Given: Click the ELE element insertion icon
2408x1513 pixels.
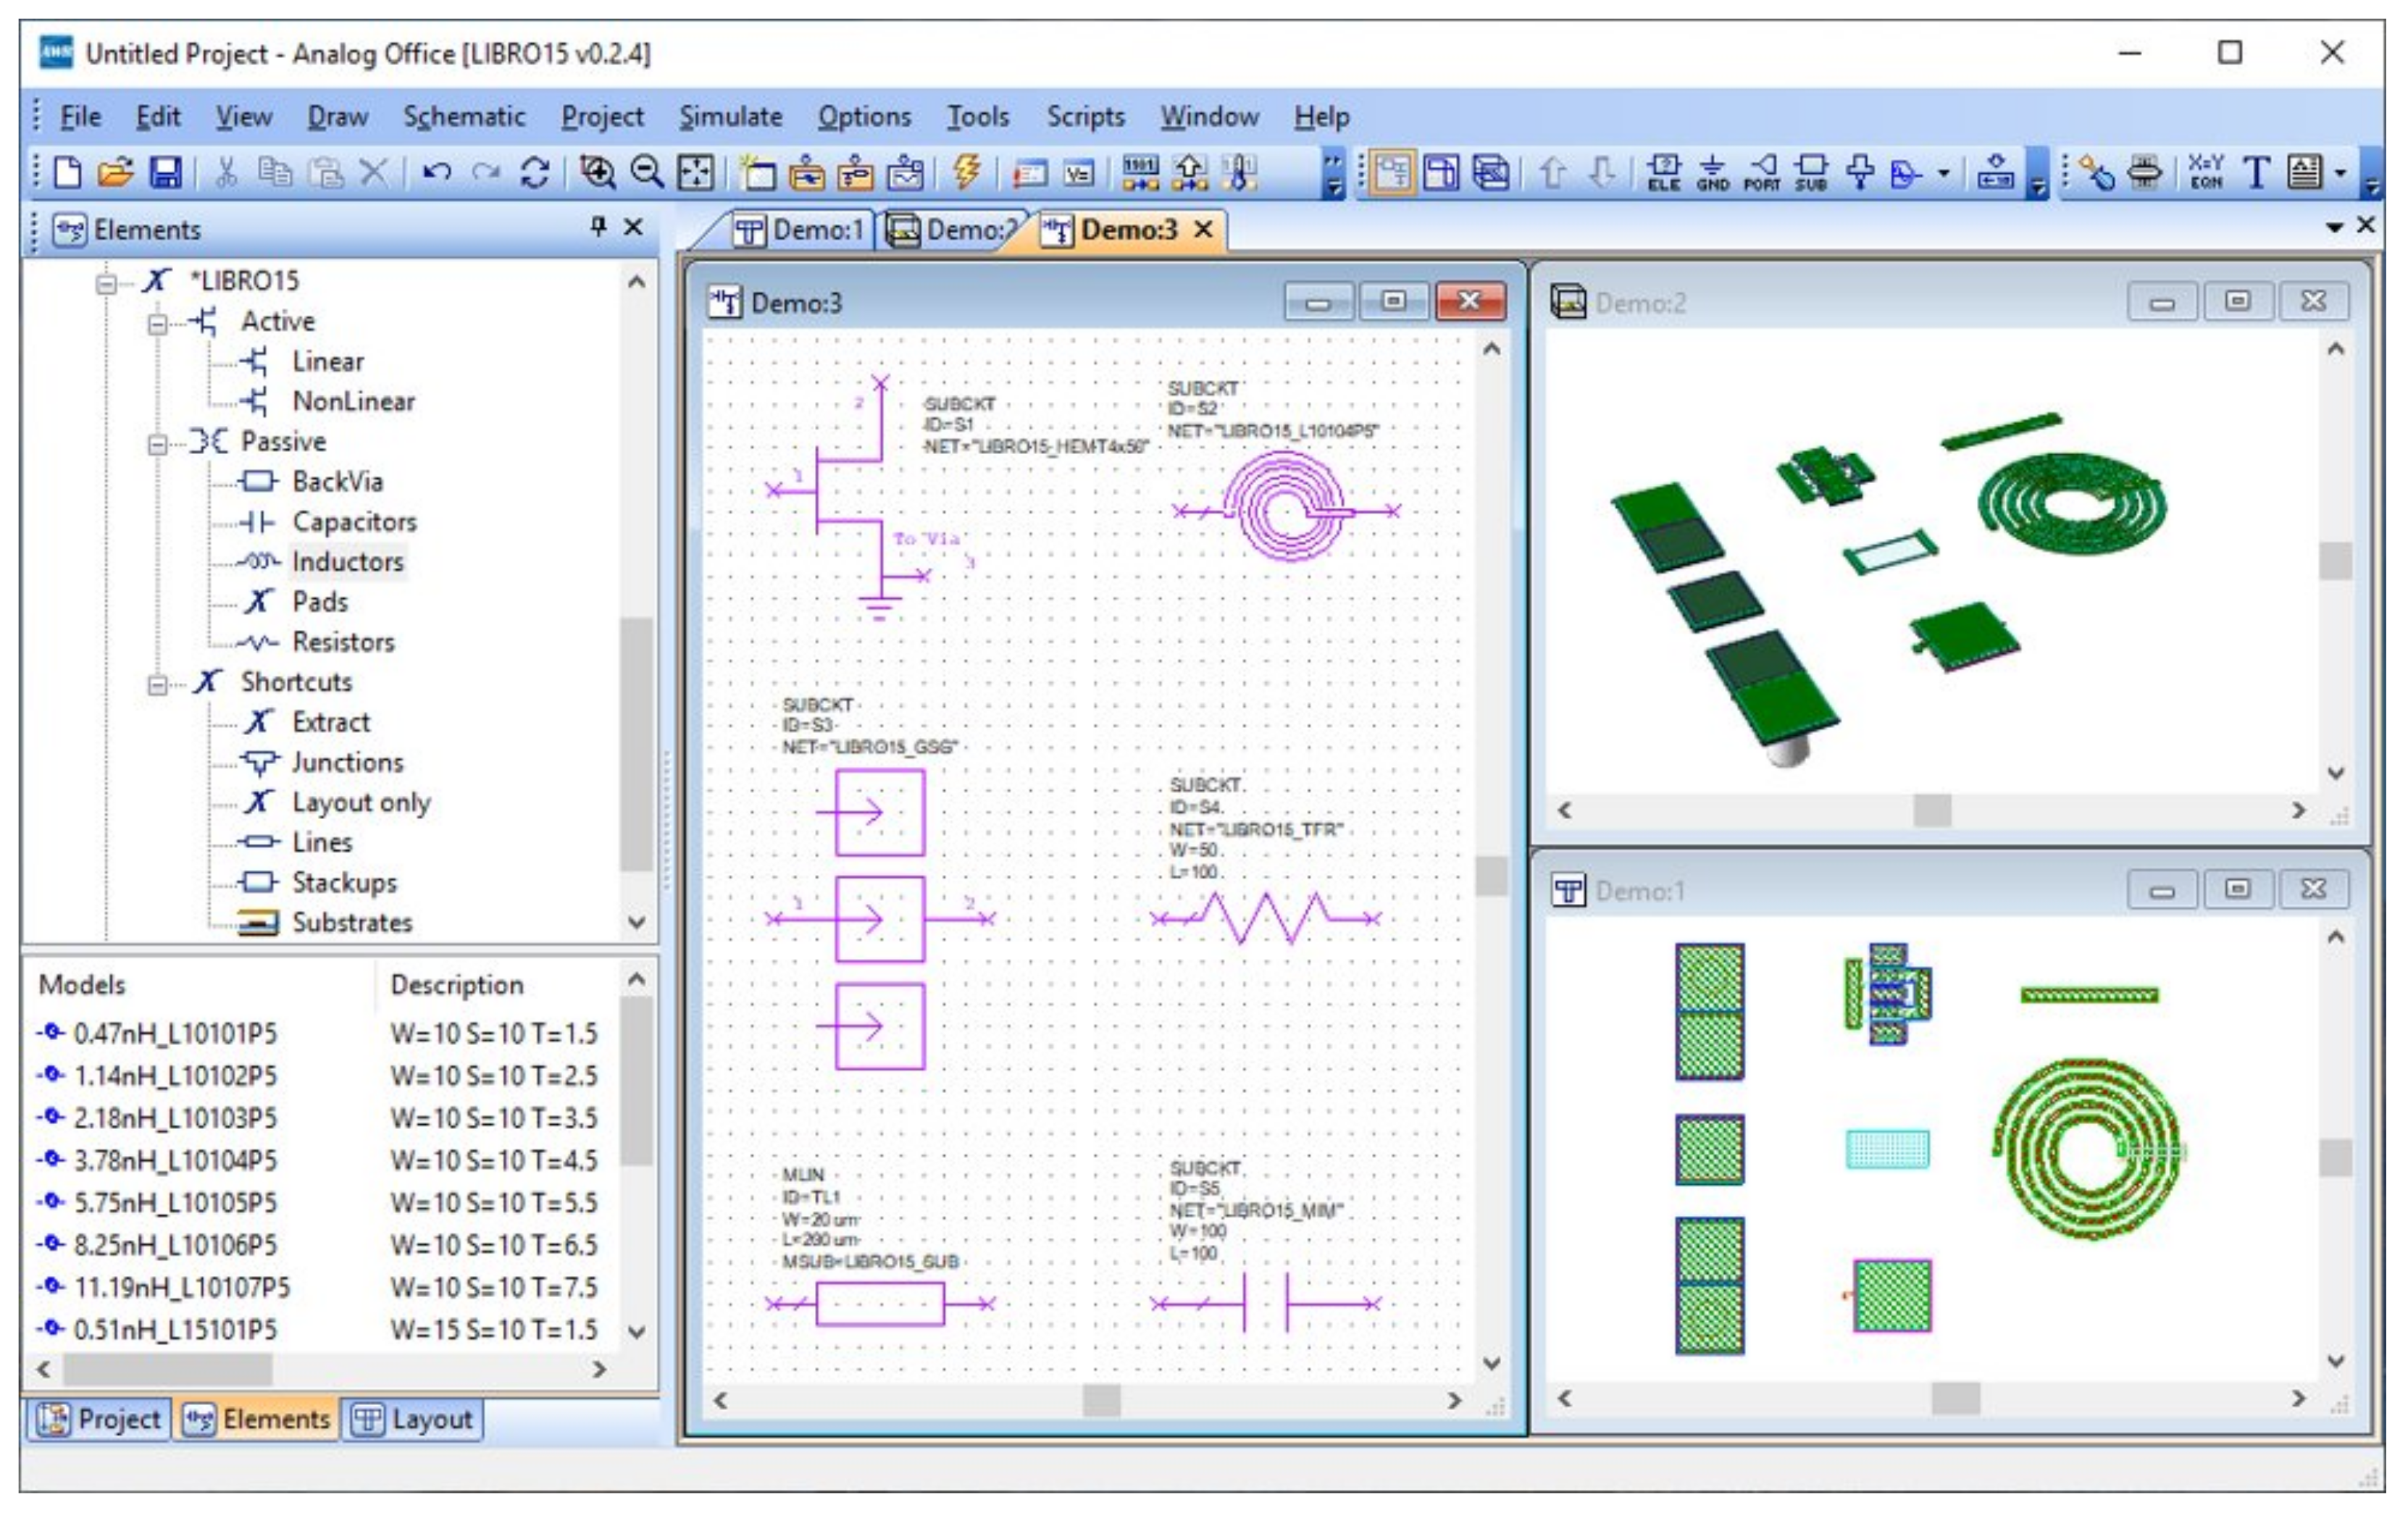Looking at the screenshot, I should coord(1663,173).
